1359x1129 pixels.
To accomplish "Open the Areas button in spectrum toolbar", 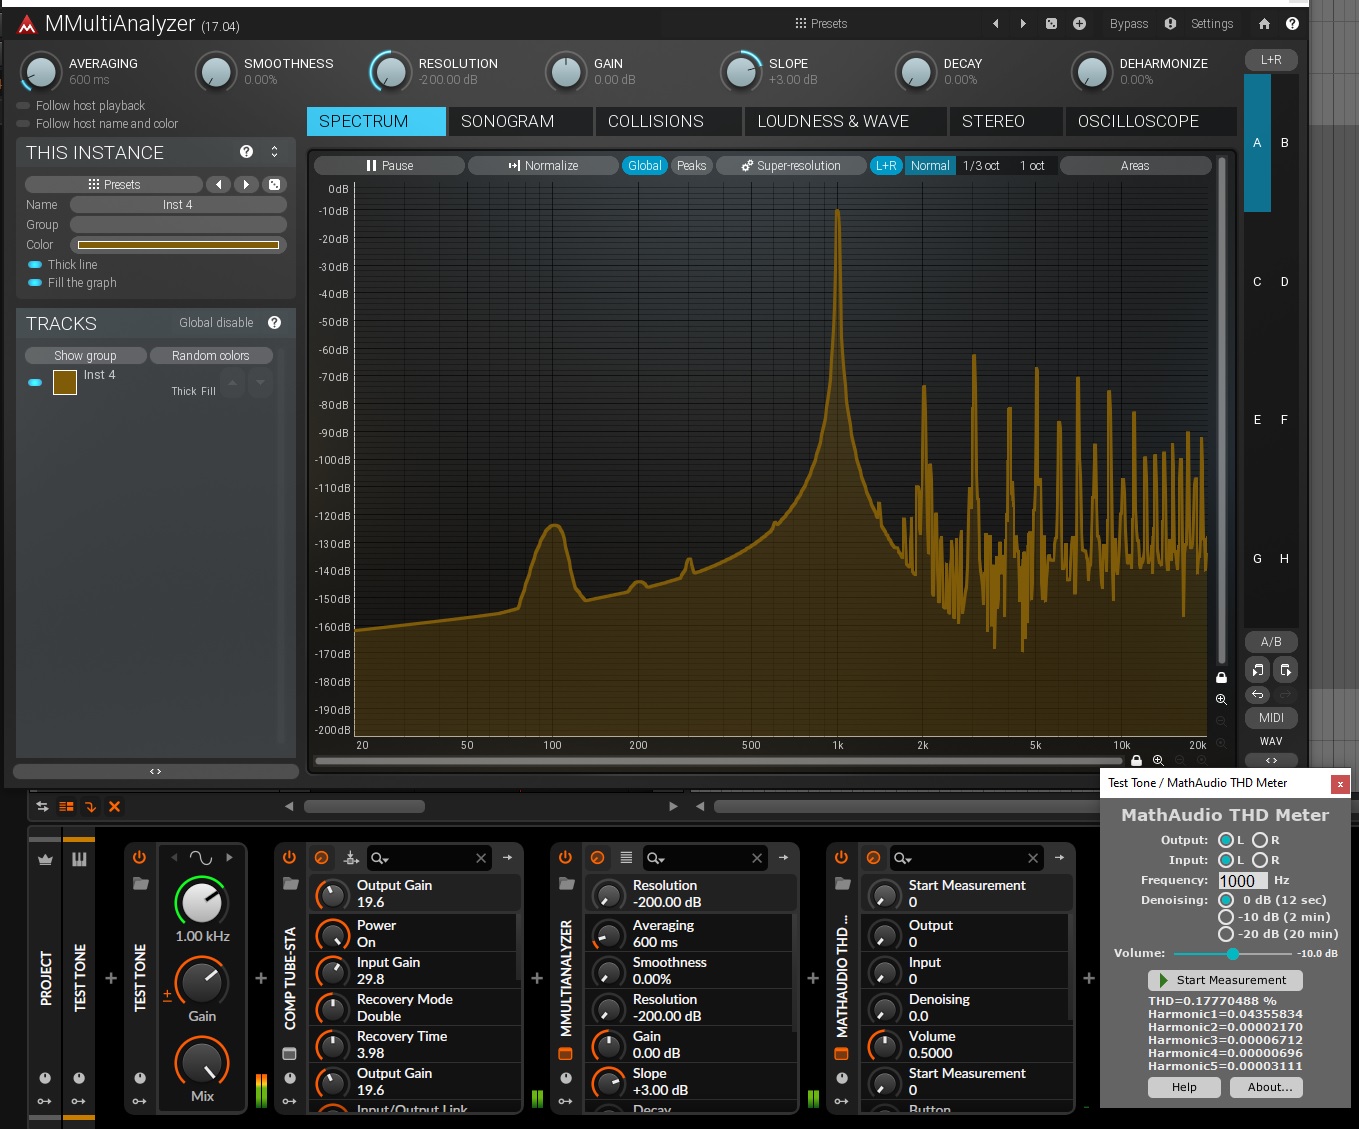I will (x=1135, y=166).
